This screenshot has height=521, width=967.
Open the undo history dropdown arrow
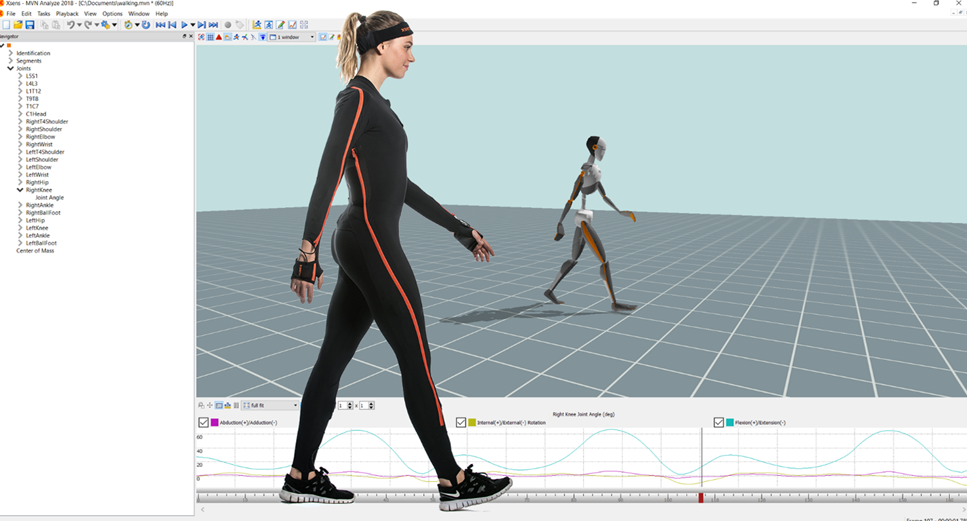(x=79, y=25)
